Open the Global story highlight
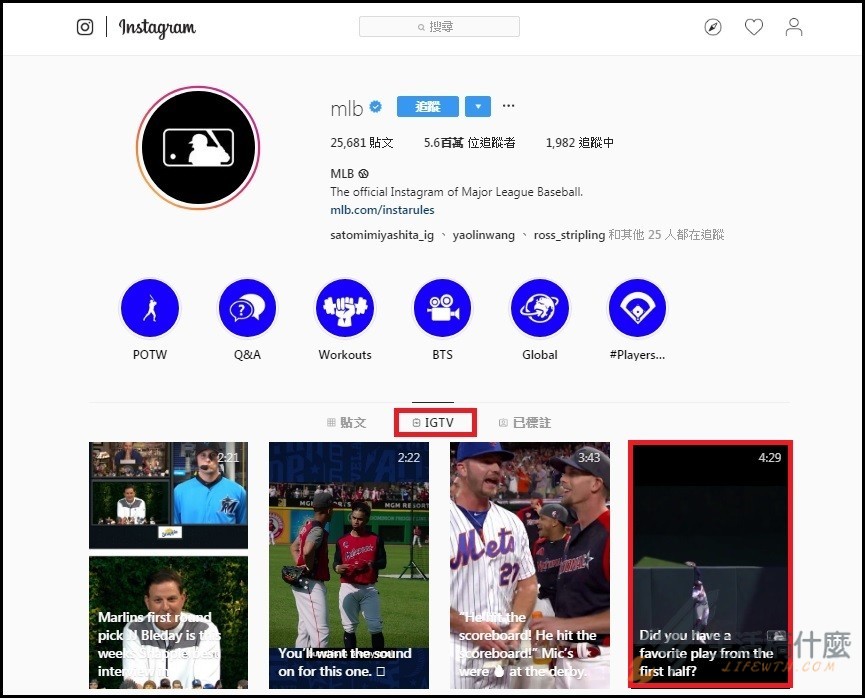Viewport: 865px width, 699px height. point(540,309)
